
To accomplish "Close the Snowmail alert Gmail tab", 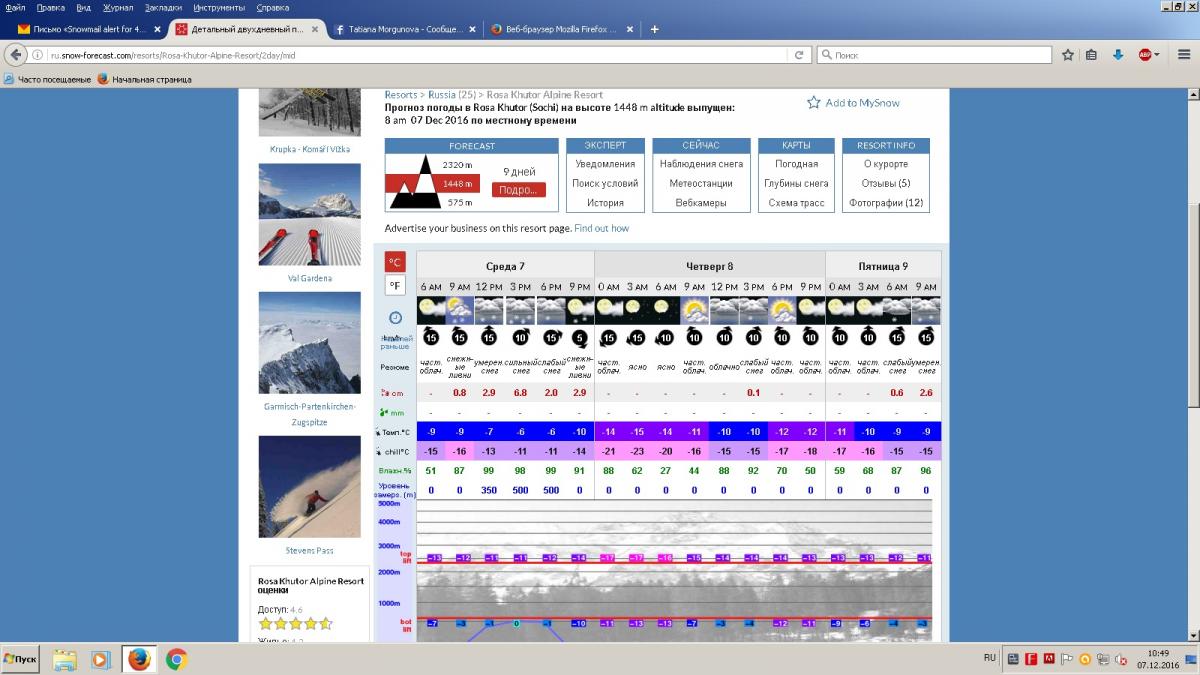I will (x=156, y=29).
